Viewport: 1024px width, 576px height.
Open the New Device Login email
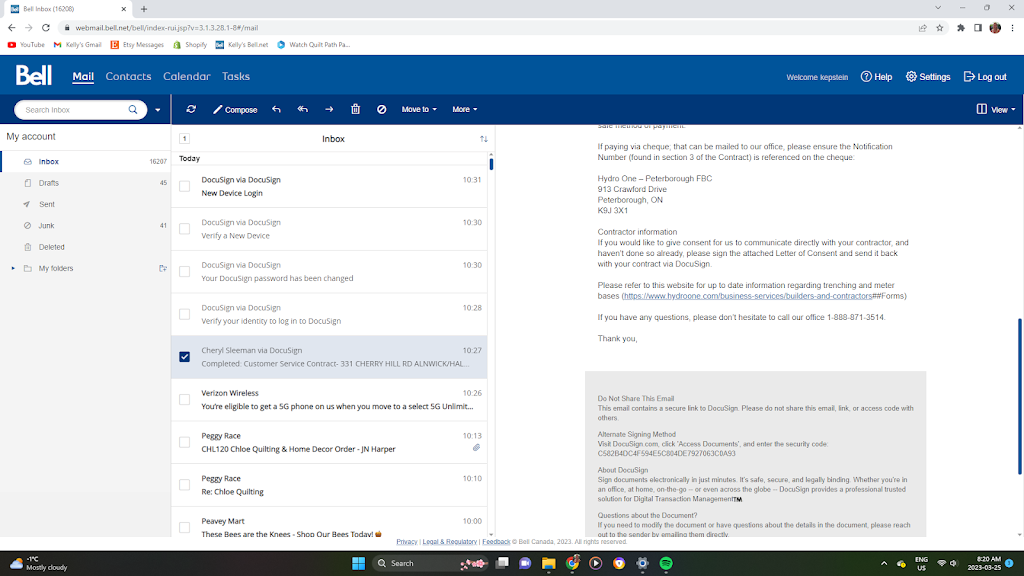click(329, 186)
